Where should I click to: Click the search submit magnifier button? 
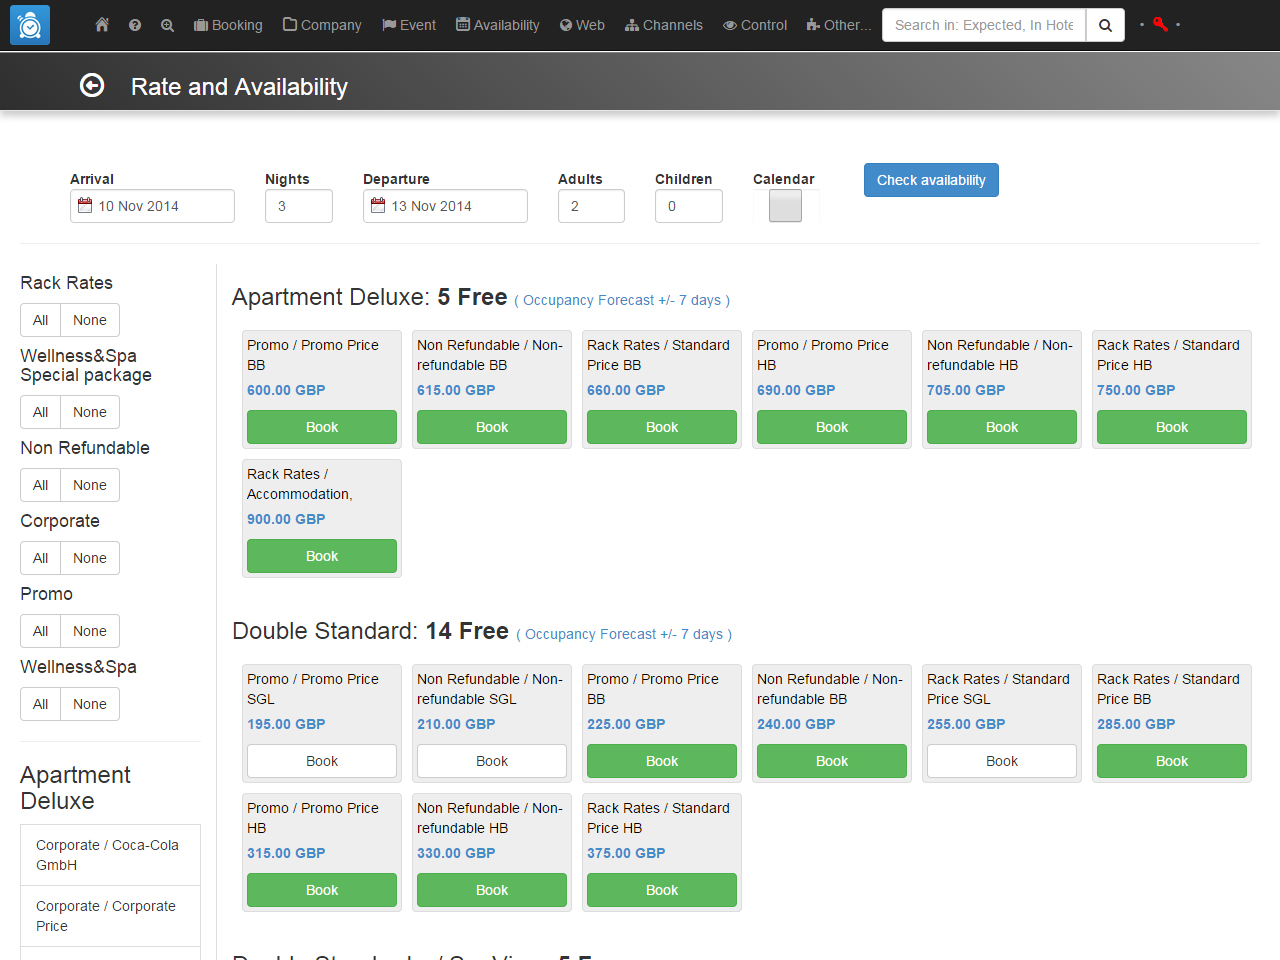(x=1105, y=25)
